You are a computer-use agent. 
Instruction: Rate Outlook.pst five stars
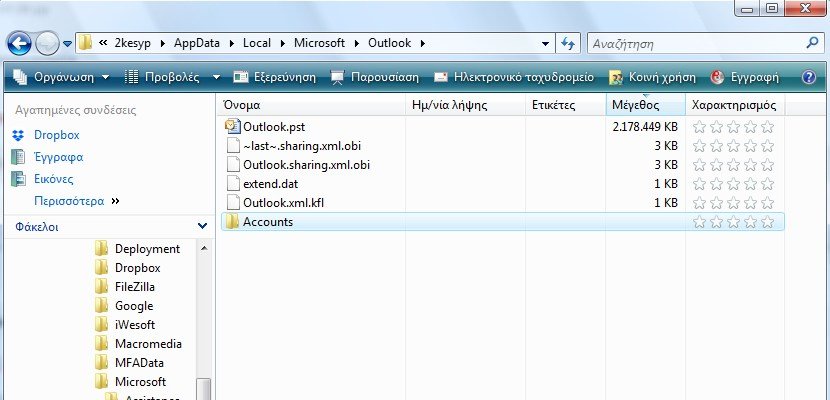(768, 127)
